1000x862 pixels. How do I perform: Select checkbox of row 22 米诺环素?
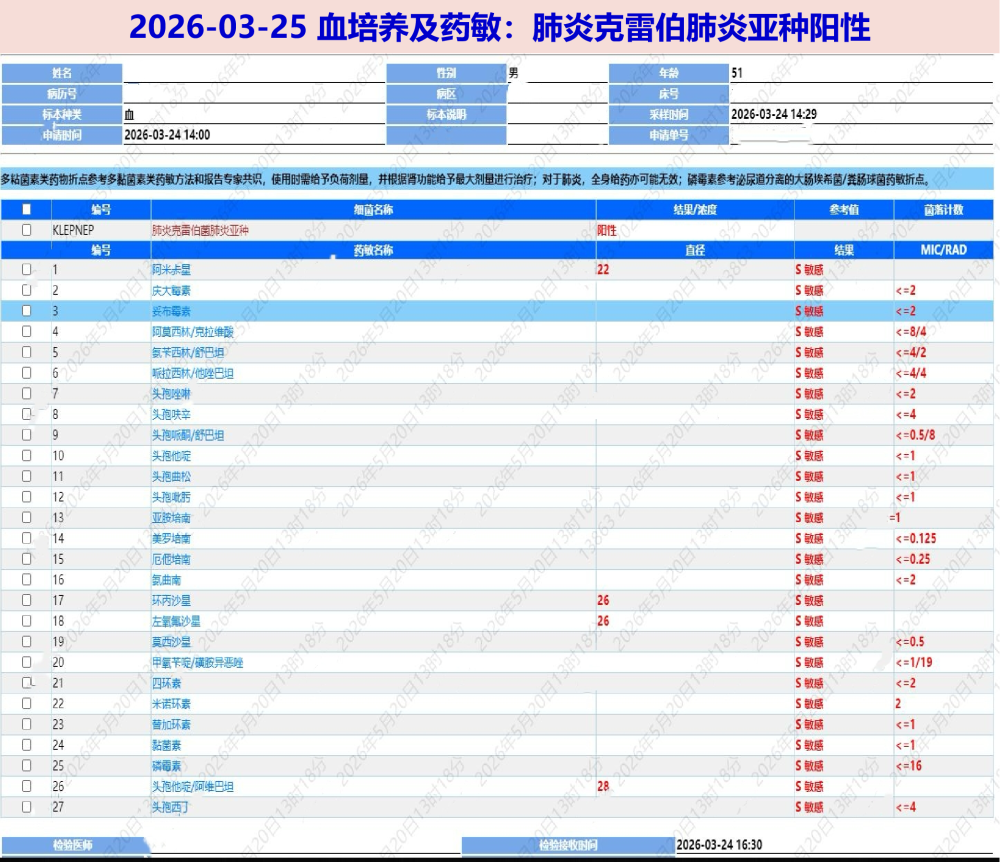coord(27,703)
